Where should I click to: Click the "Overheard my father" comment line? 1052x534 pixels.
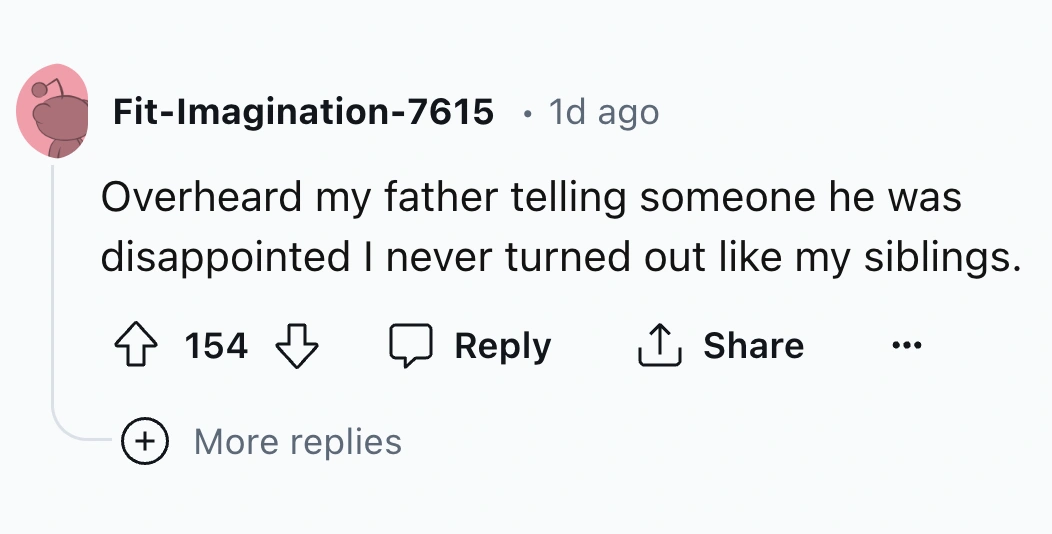tap(530, 197)
